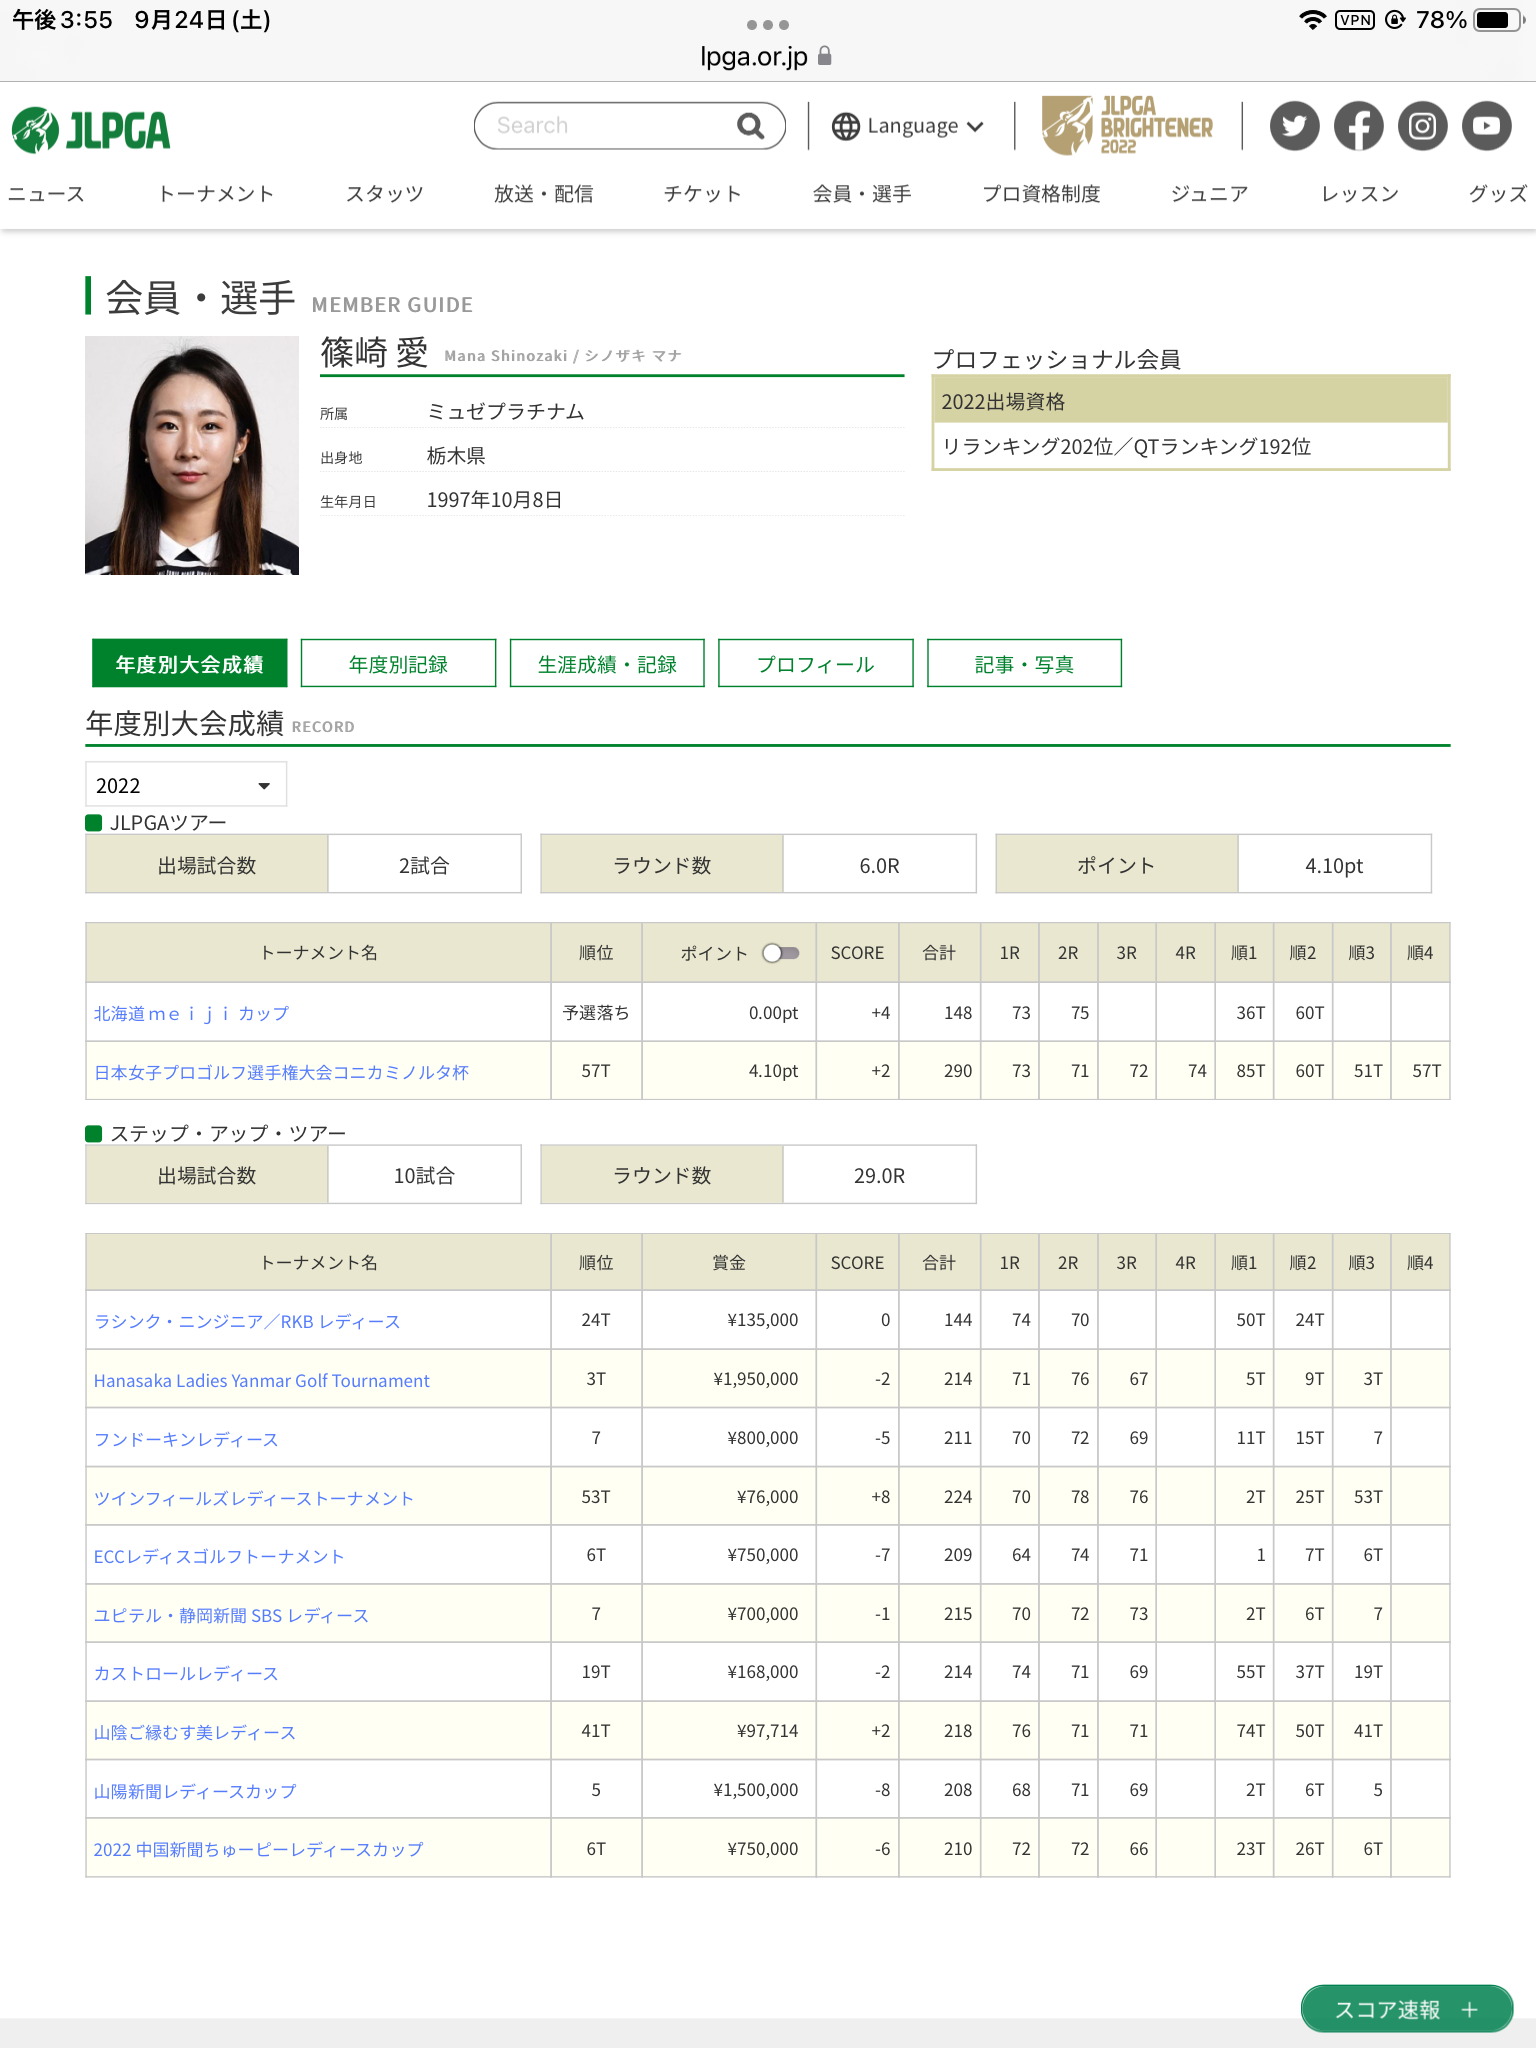The image size is (1536, 2048).
Task: Open the ジュニア menu
Action: pos(1210,194)
